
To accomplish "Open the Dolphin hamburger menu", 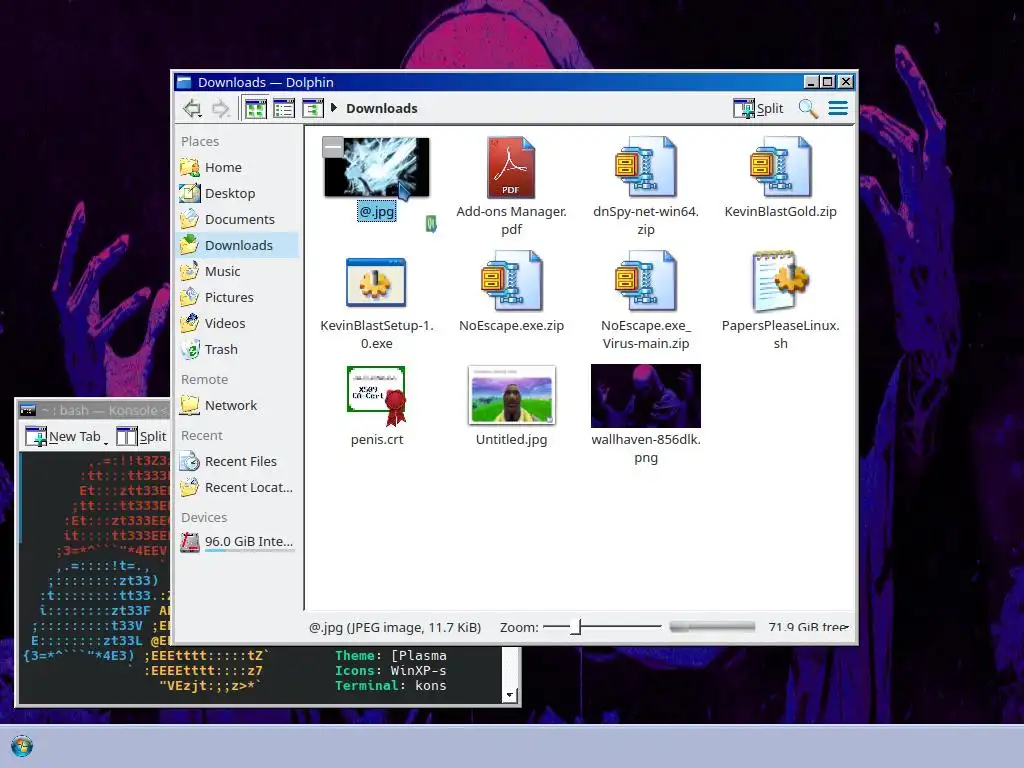I will 838,108.
